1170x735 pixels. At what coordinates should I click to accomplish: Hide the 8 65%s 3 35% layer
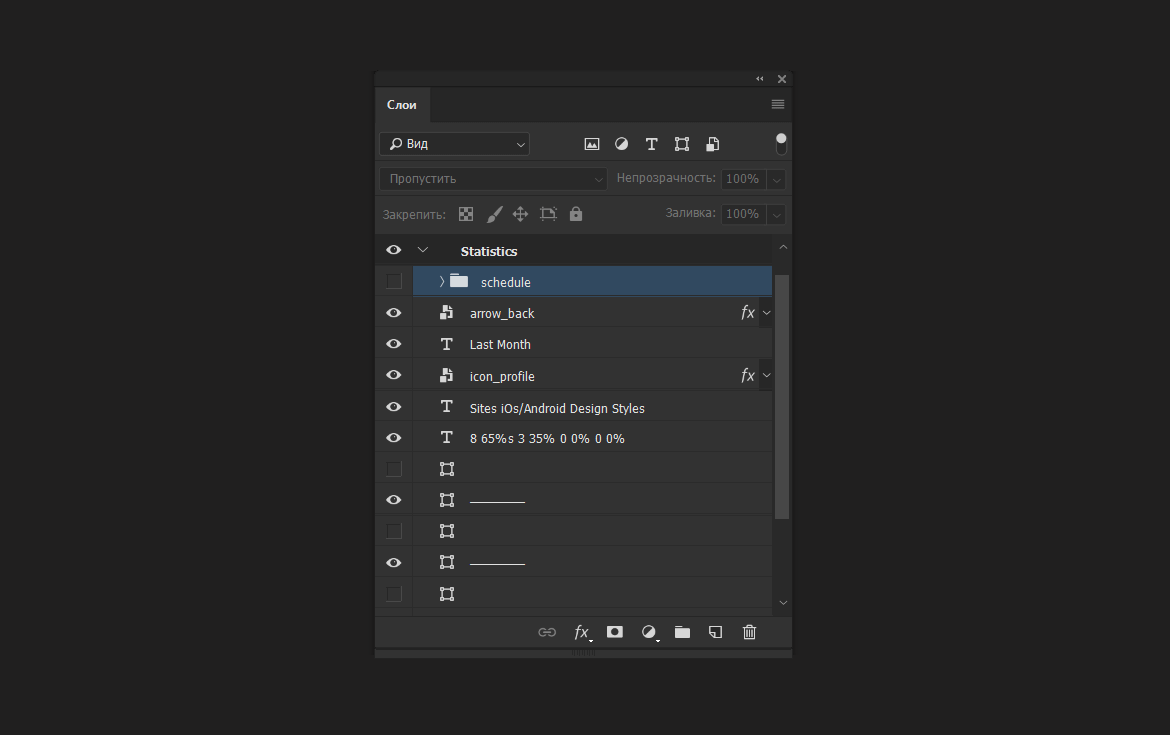click(x=394, y=438)
